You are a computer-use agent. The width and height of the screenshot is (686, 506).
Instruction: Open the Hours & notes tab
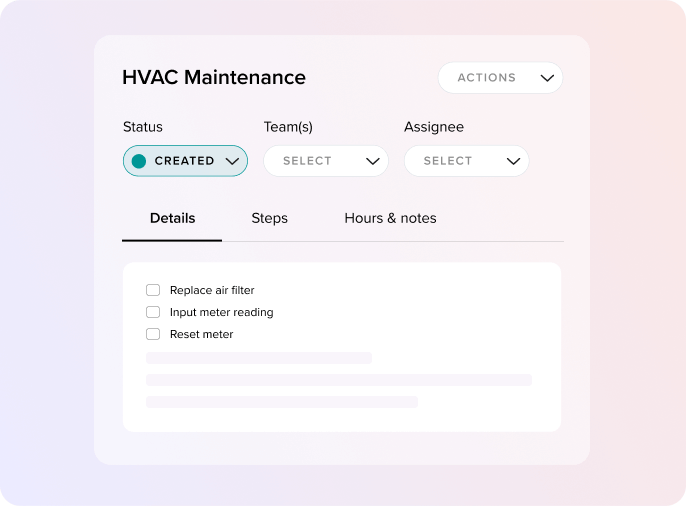(x=390, y=218)
